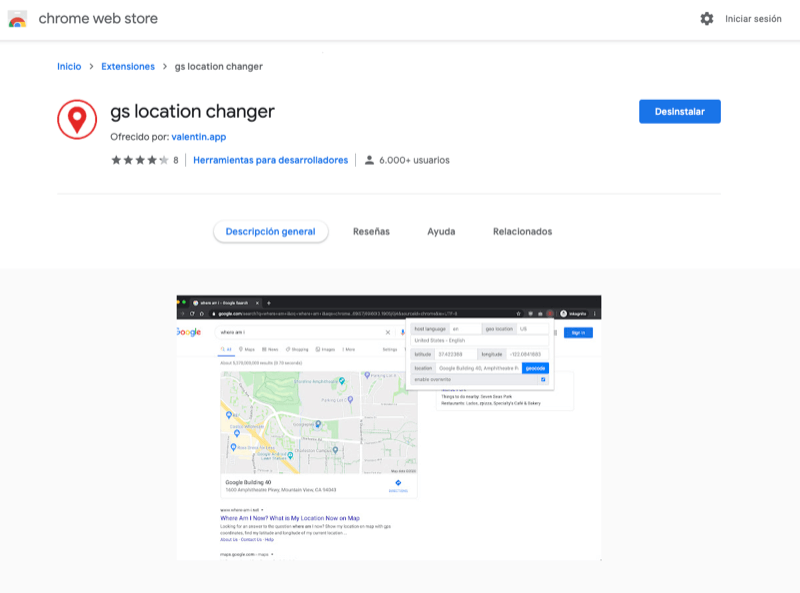Click the '6.000+ usuarios' text
This screenshot has width=800, height=593.
pos(414,160)
